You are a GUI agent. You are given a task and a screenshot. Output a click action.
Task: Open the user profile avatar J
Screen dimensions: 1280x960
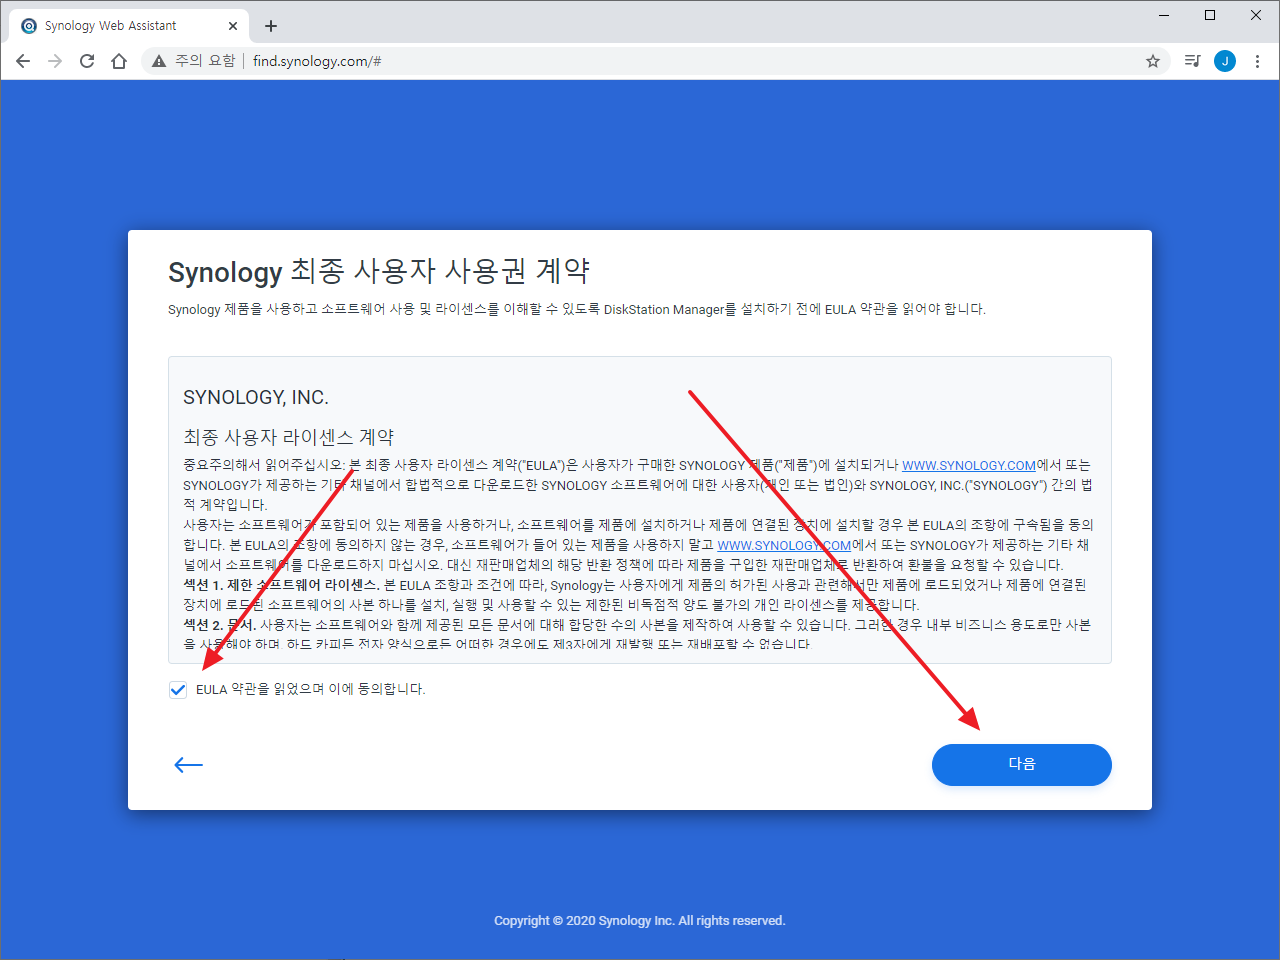(1225, 61)
